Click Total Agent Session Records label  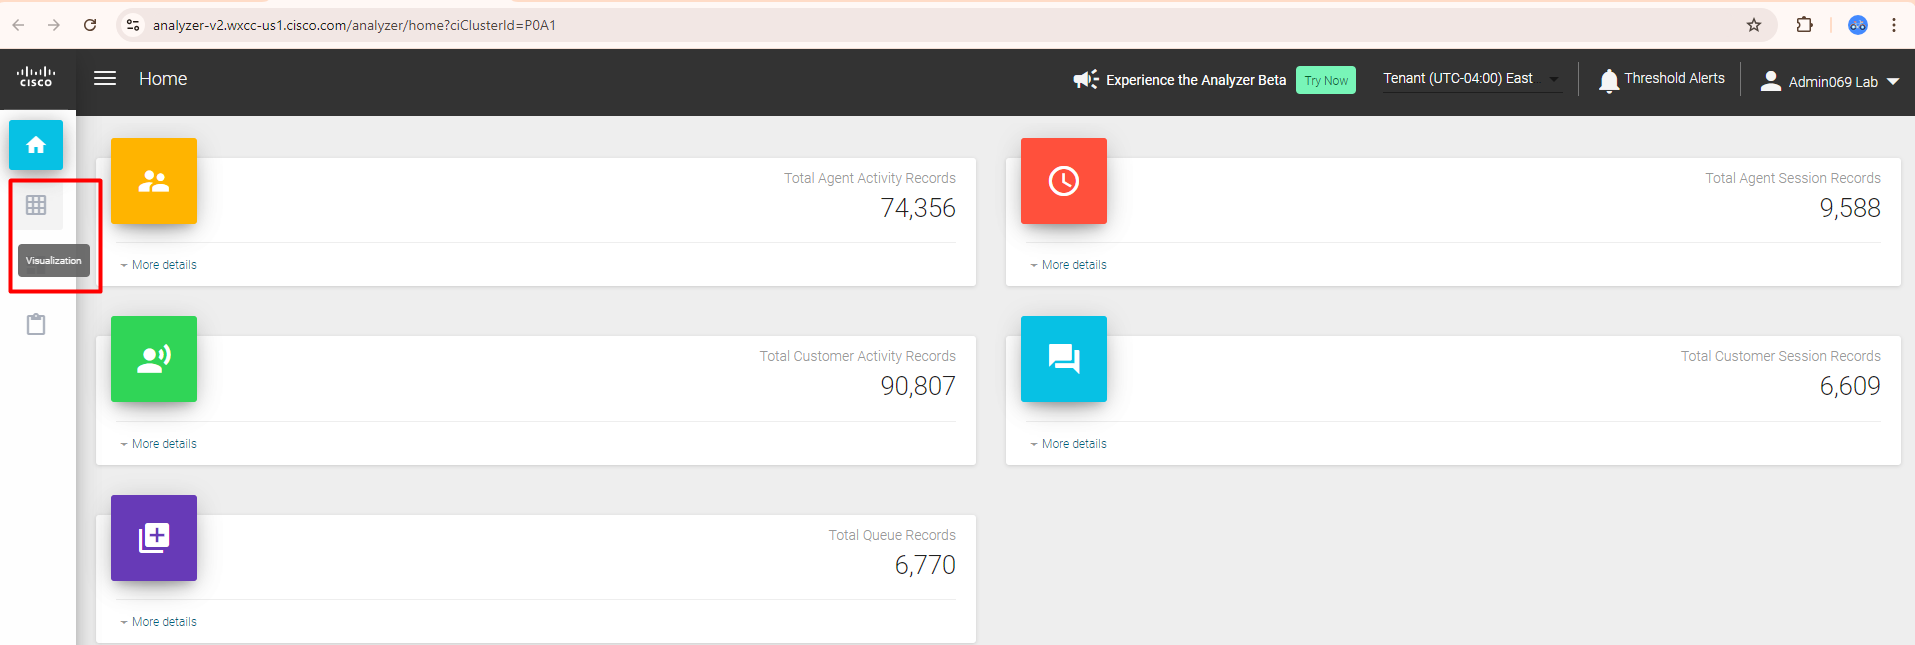tap(1793, 178)
